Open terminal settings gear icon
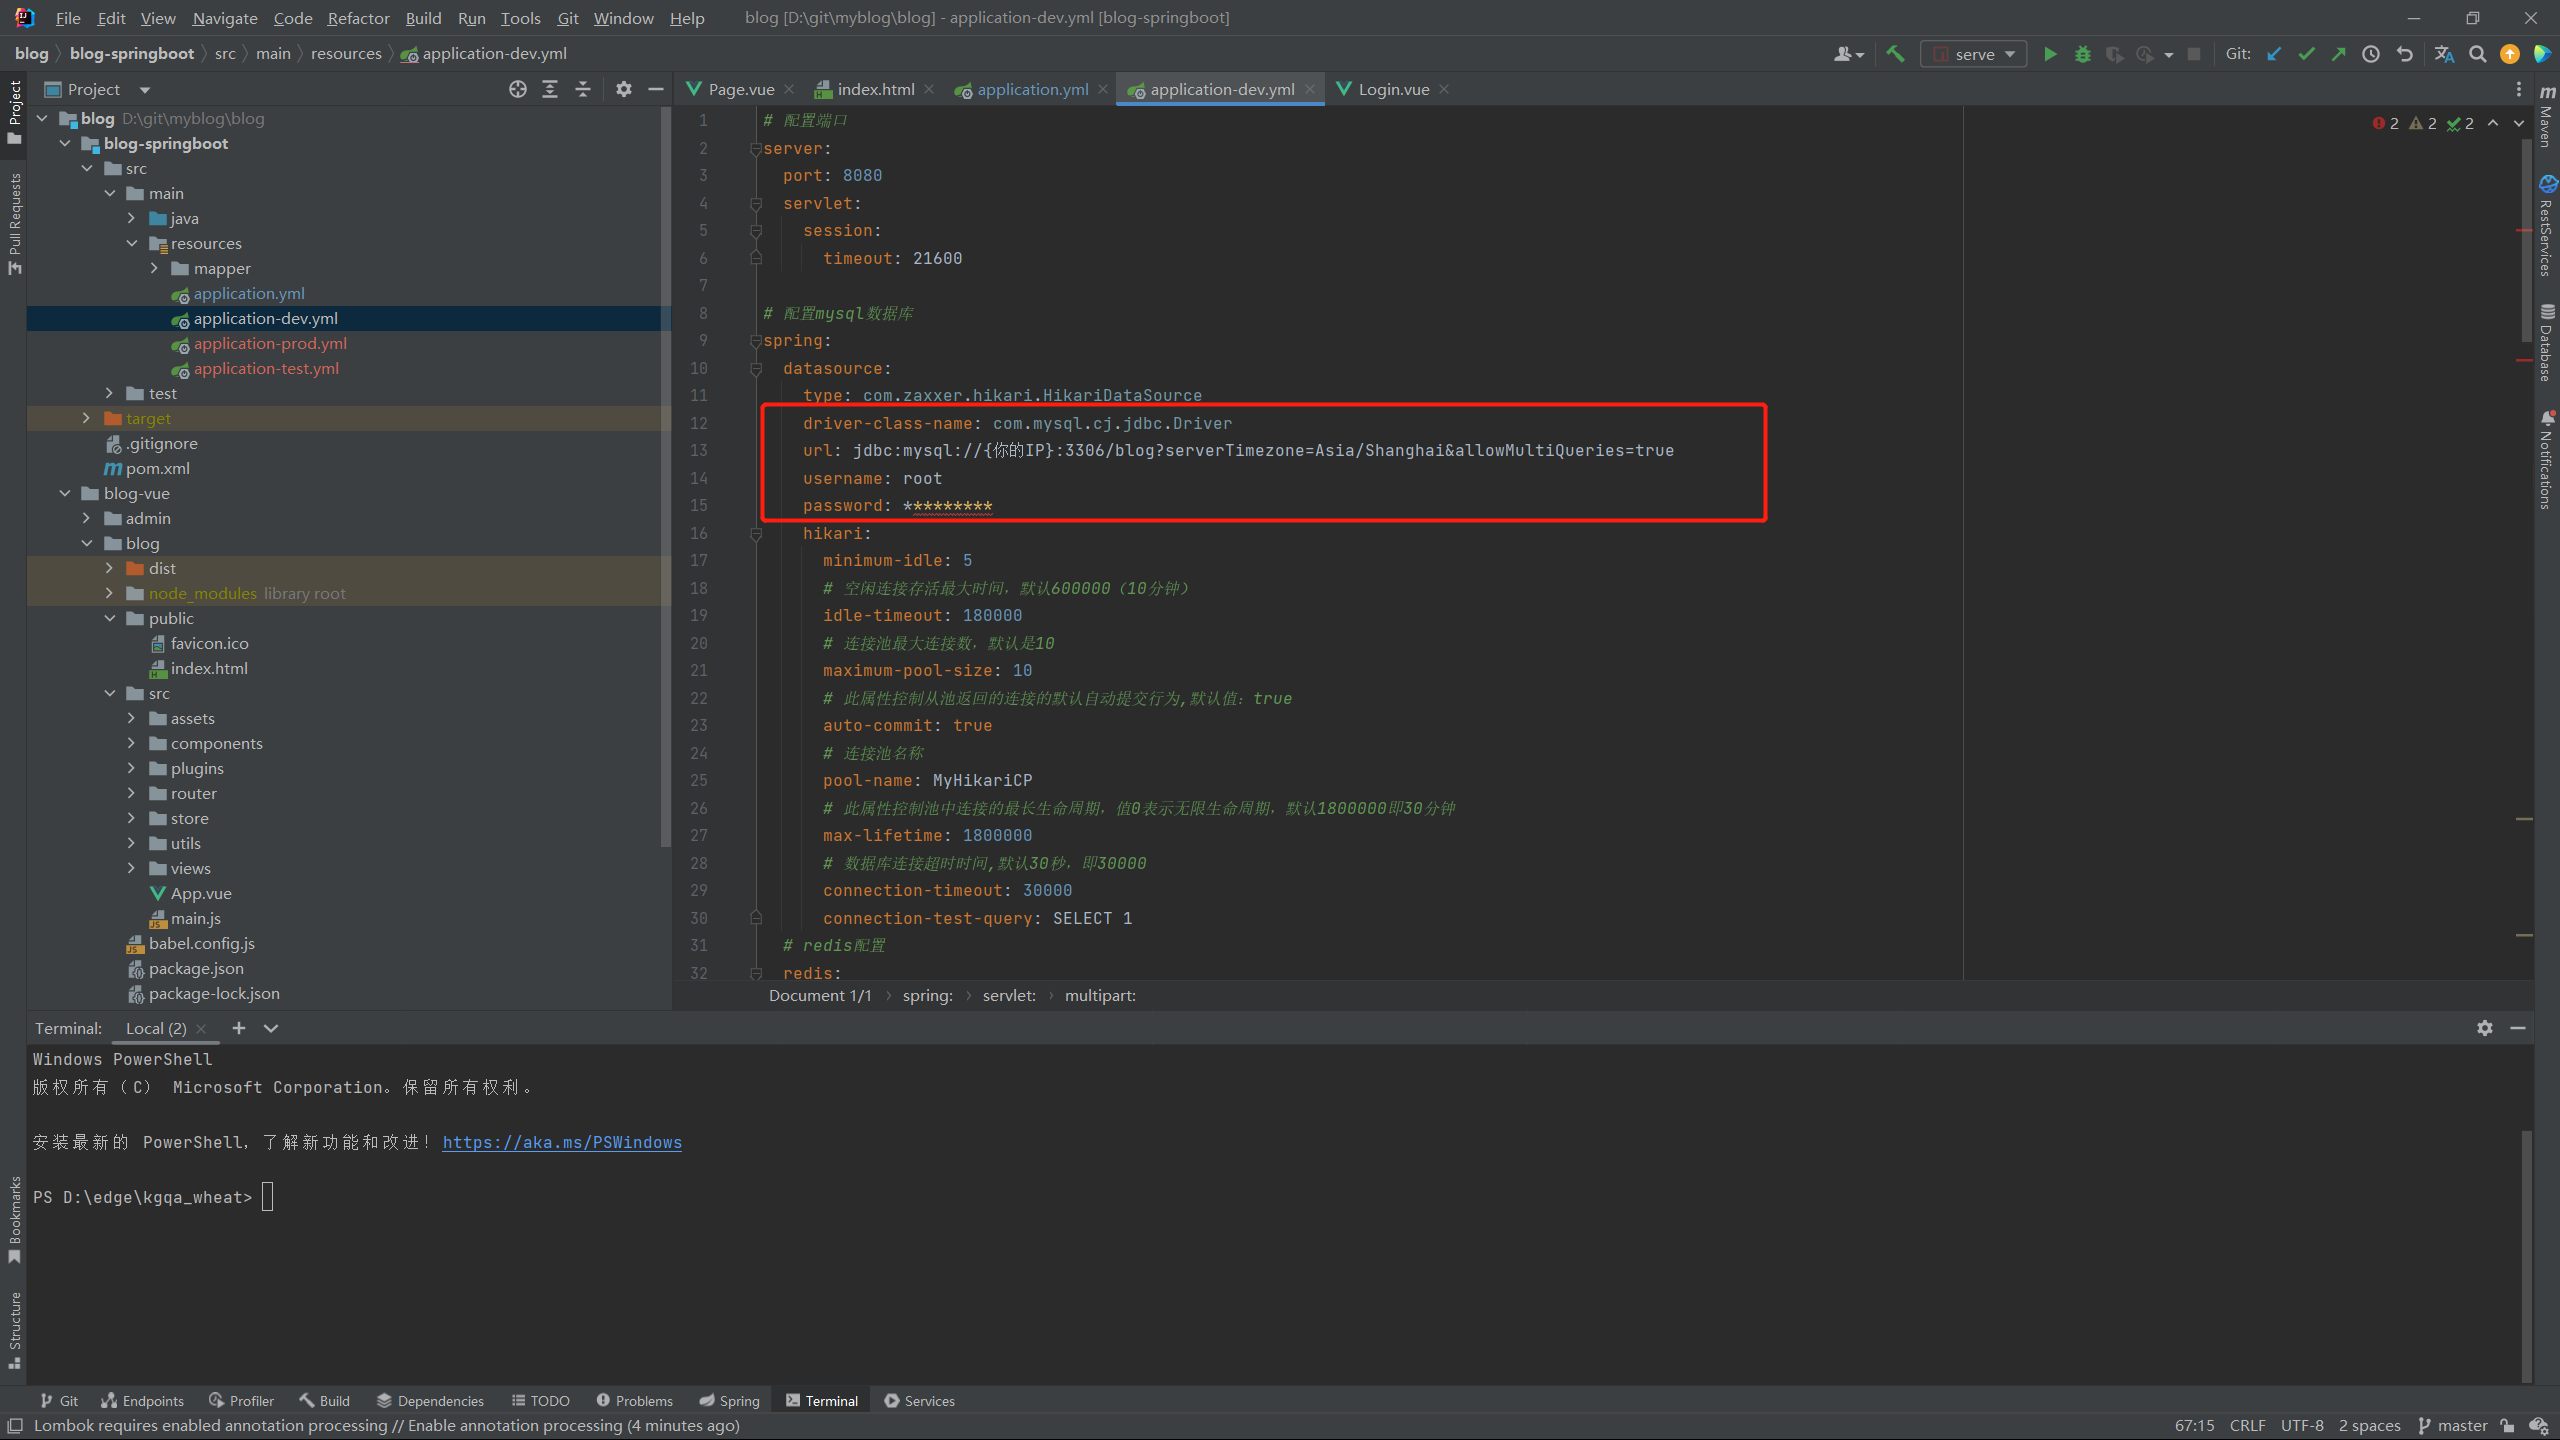The width and height of the screenshot is (2560, 1440). pos(2484,1028)
